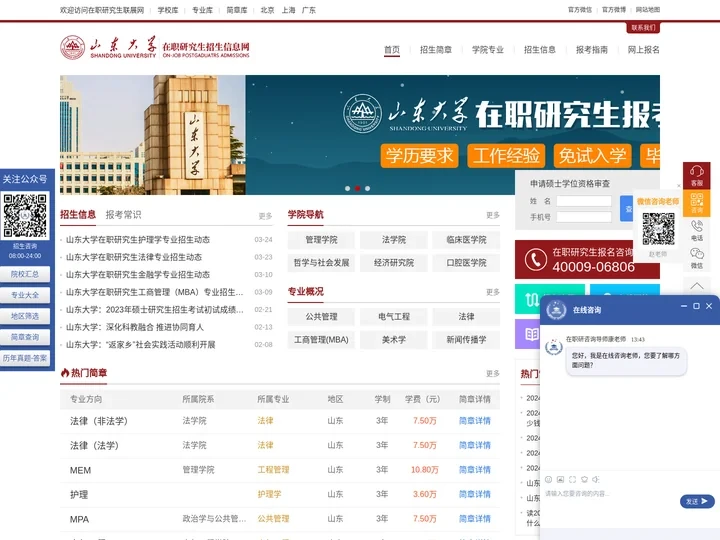This screenshot has width=720, height=540.
Task: Open 报考指南 navigation item
Action: 591,50
